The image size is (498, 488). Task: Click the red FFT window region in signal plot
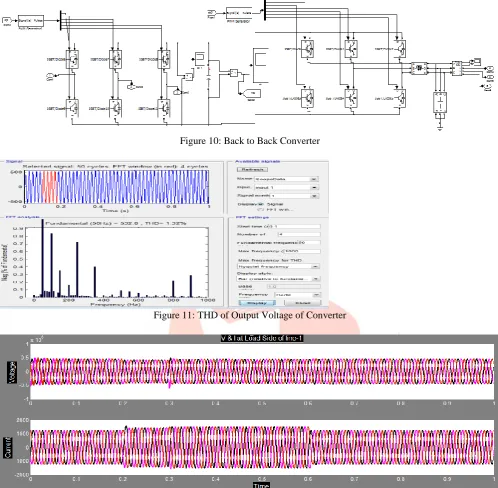pos(50,187)
